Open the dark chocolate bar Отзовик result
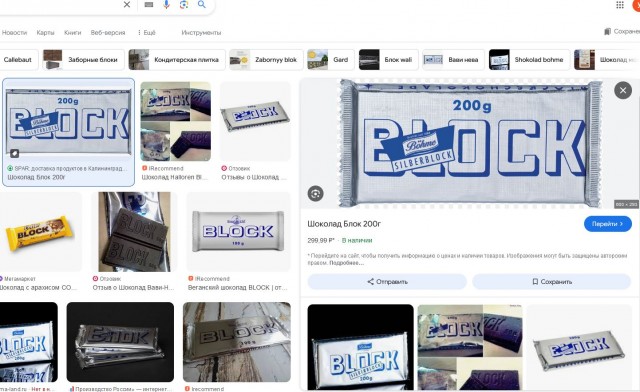Screen dimensions: 640x392 (x=134, y=232)
